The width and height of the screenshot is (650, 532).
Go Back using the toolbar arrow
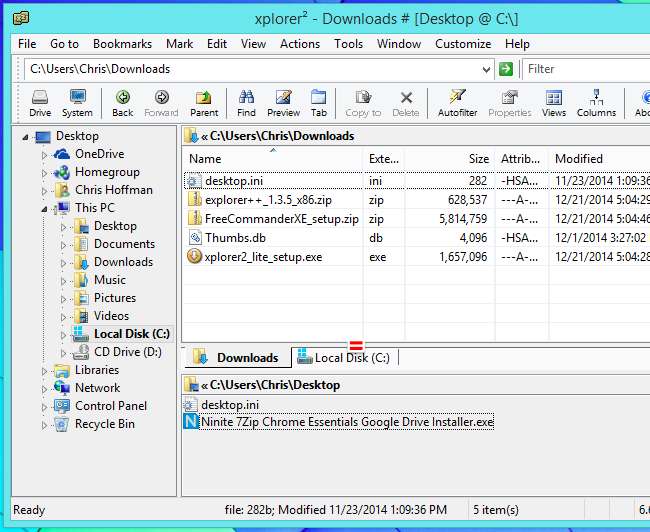[122, 103]
